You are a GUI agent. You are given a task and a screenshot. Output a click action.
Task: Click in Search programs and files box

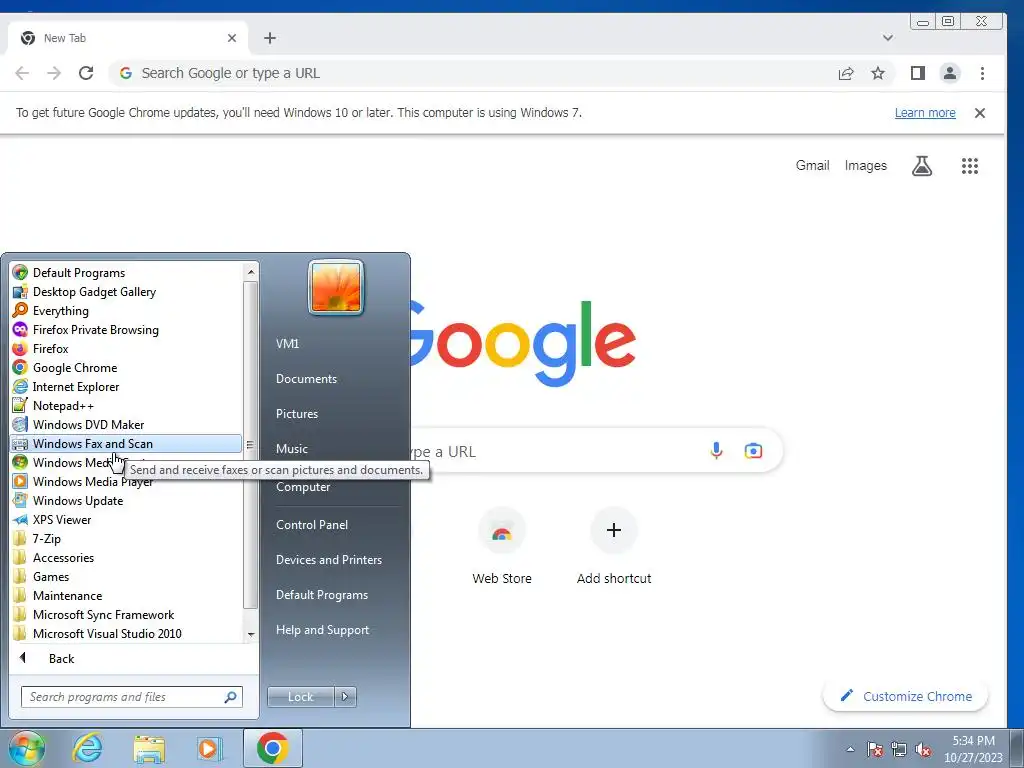pos(131,697)
